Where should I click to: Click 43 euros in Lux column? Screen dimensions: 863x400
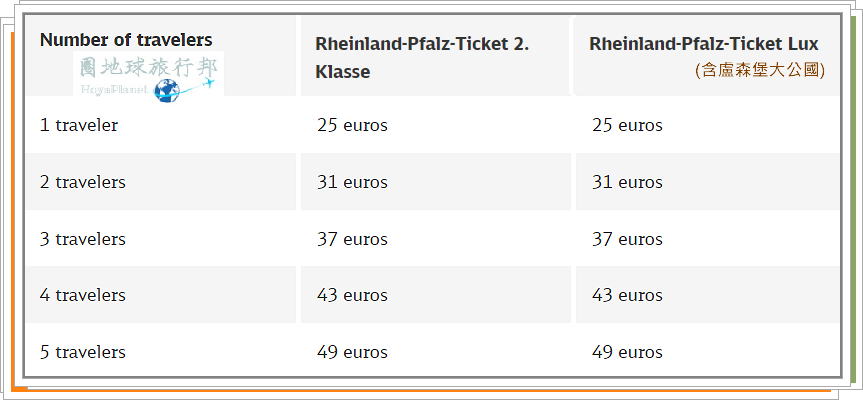(627, 295)
